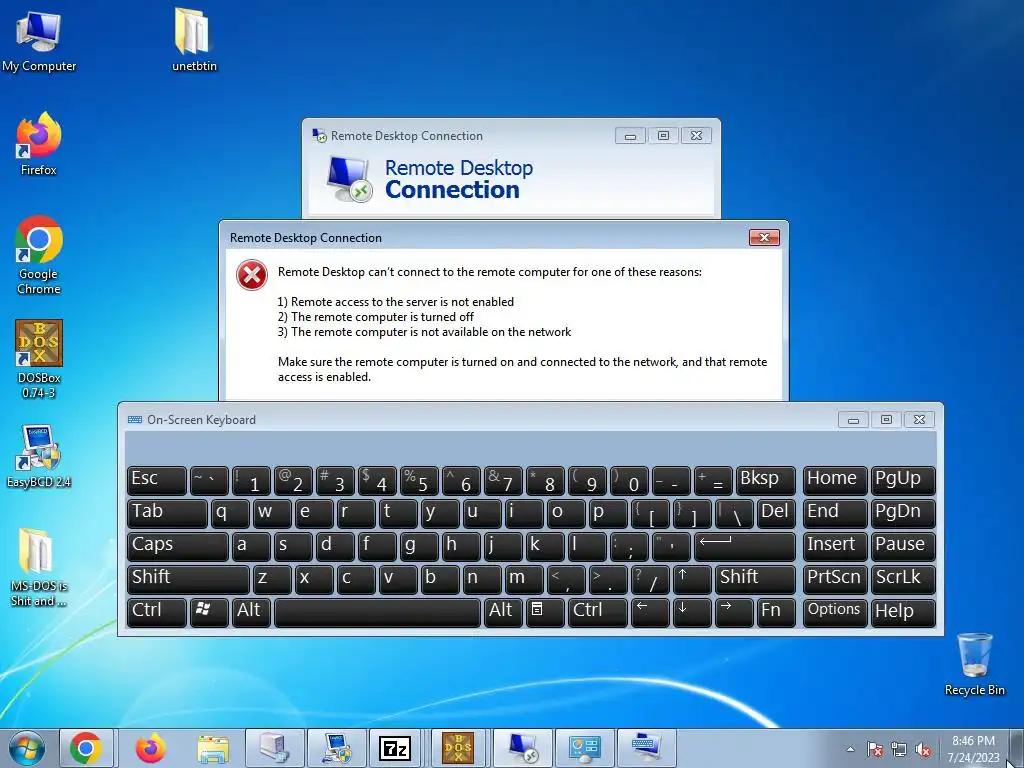The width and height of the screenshot is (1024, 768).
Task: Toggle the Fn key on keyboard
Action: [776, 612]
